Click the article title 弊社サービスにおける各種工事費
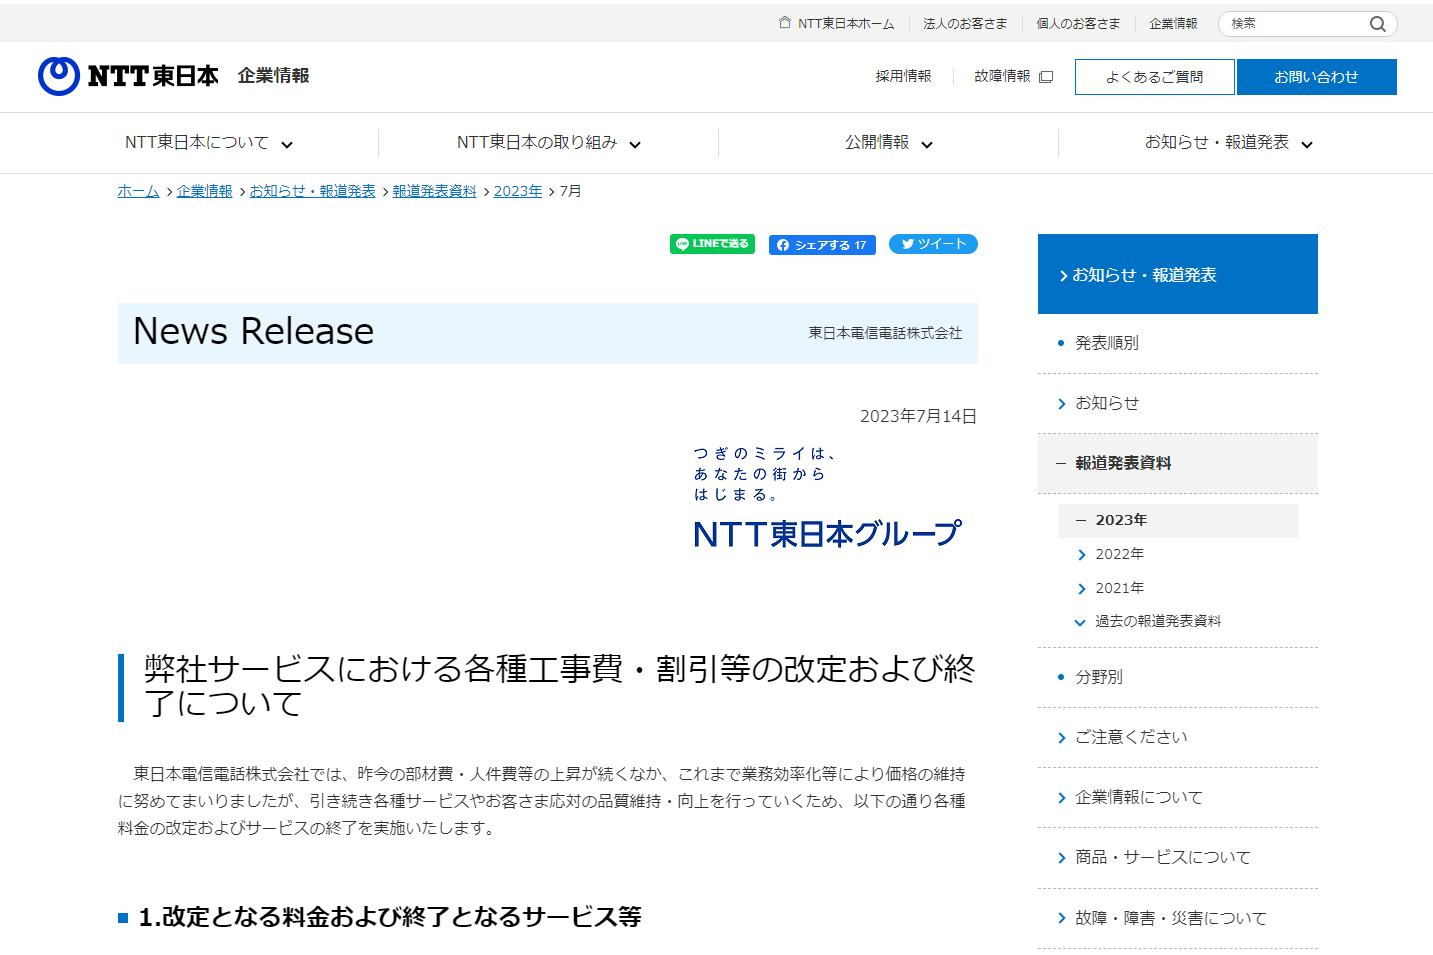Viewport: 1433px width, 955px height. tap(559, 686)
